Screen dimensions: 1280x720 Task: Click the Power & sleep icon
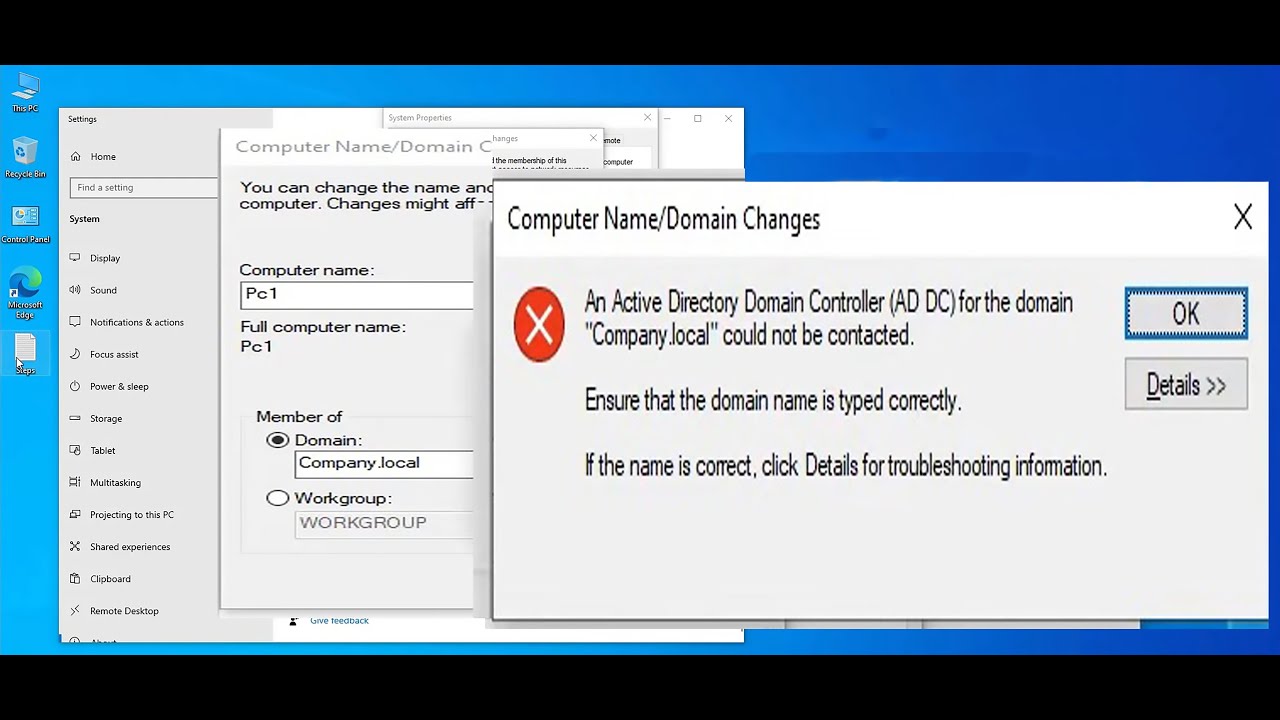tap(75, 386)
